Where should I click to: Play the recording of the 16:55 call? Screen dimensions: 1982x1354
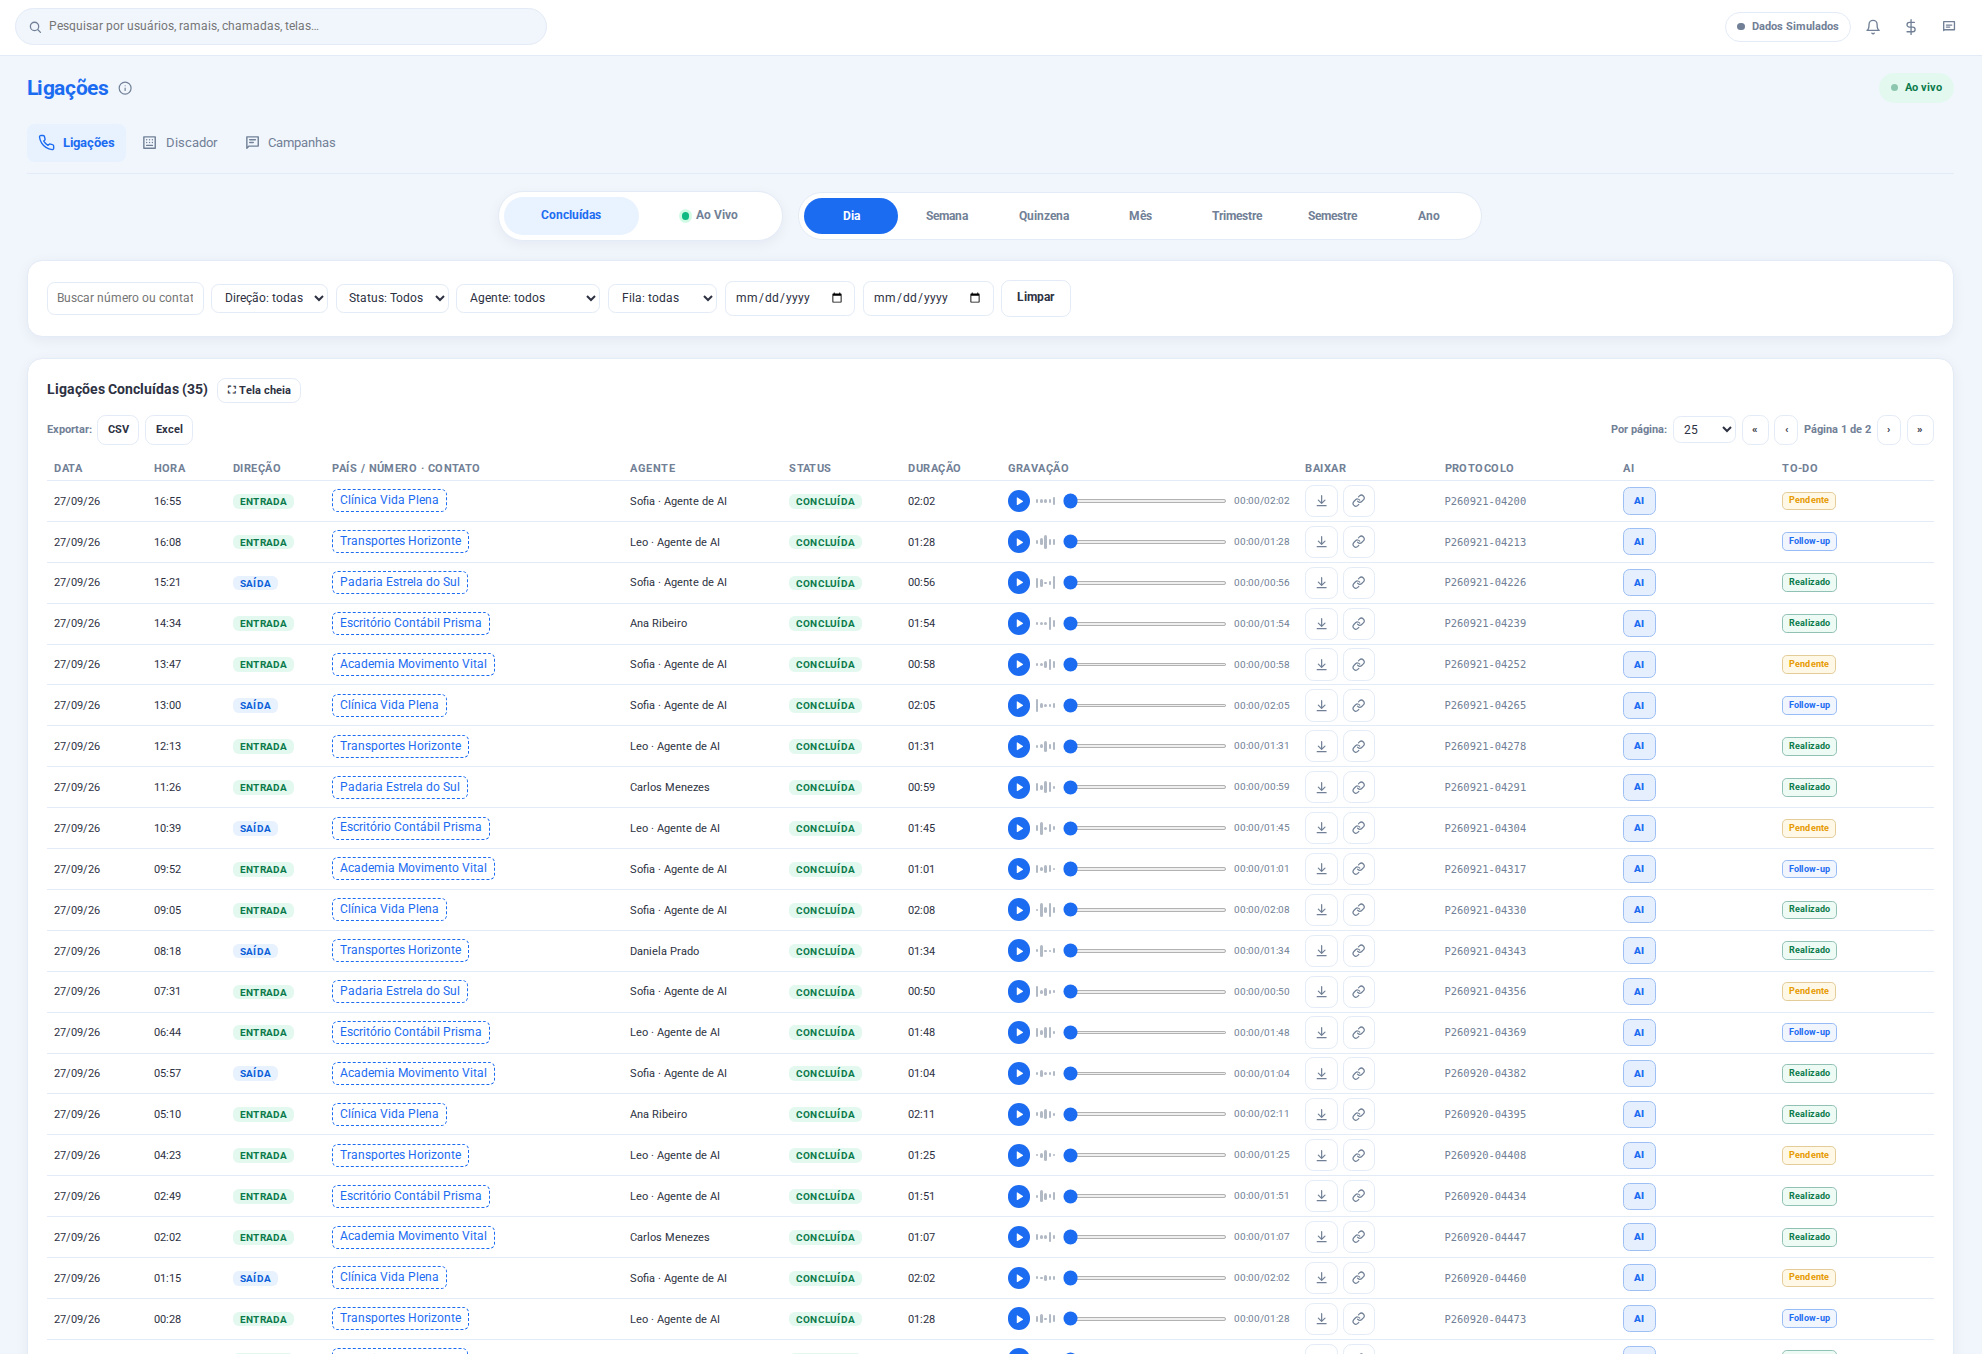1018,501
